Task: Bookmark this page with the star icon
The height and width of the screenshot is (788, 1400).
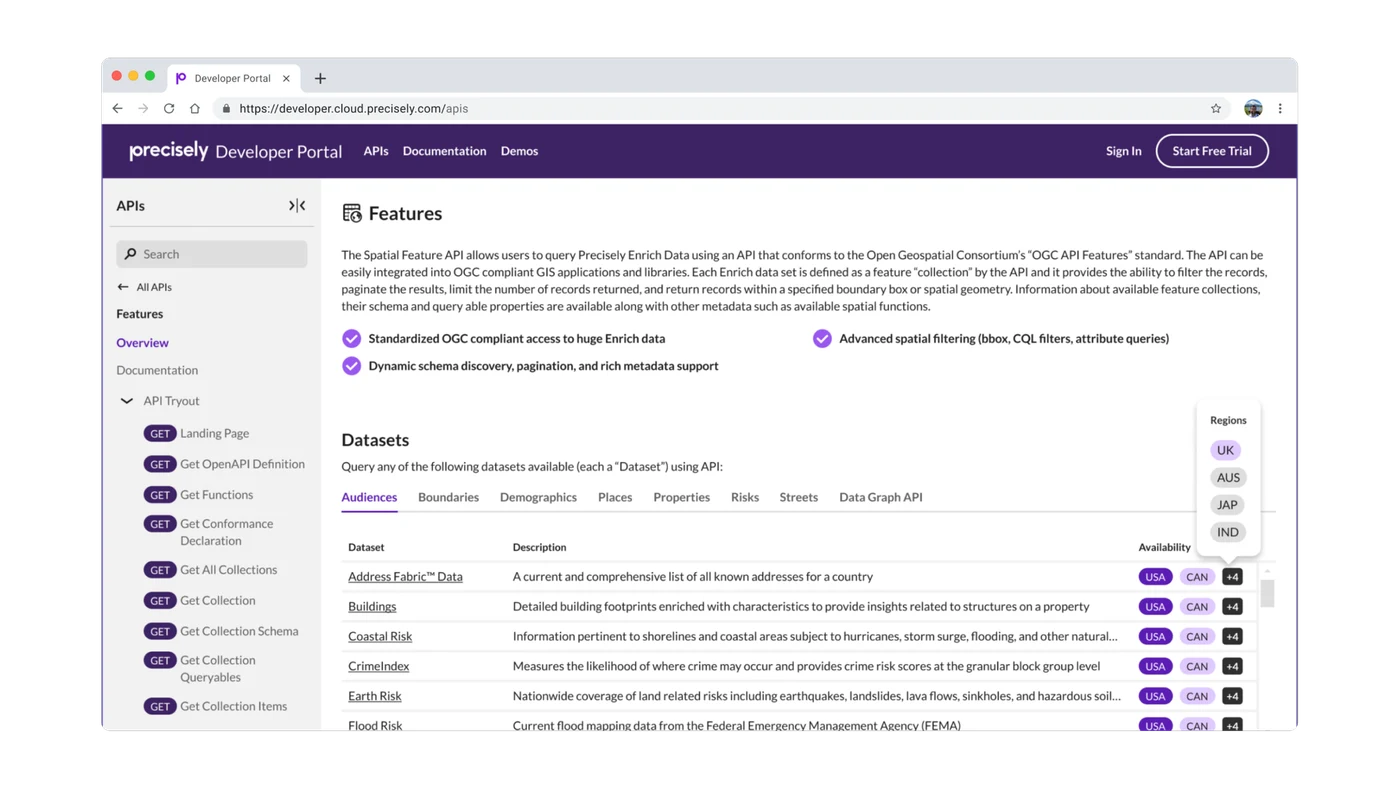Action: [x=1216, y=108]
